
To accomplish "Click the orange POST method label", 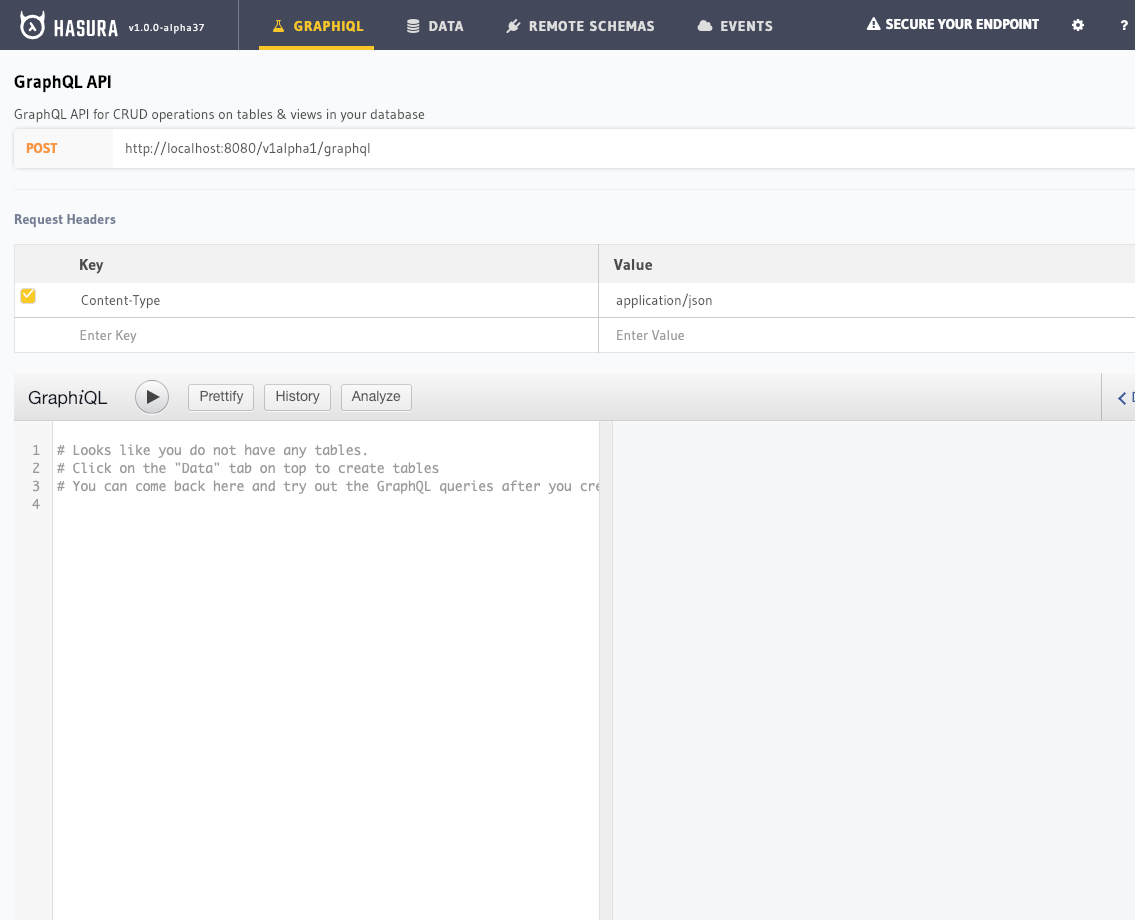I will point(40,148).
